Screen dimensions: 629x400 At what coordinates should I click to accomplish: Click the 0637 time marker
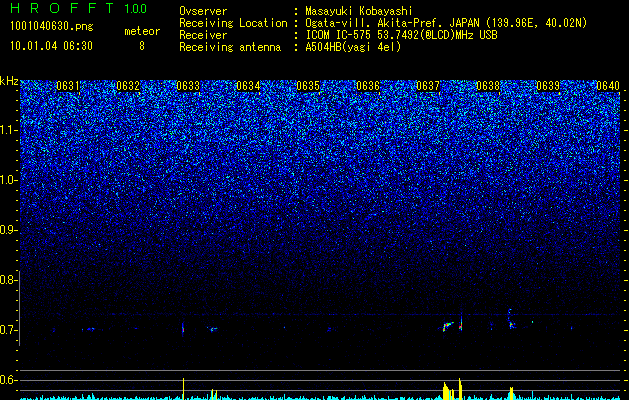pyautogui.click(x=428, y=86)
